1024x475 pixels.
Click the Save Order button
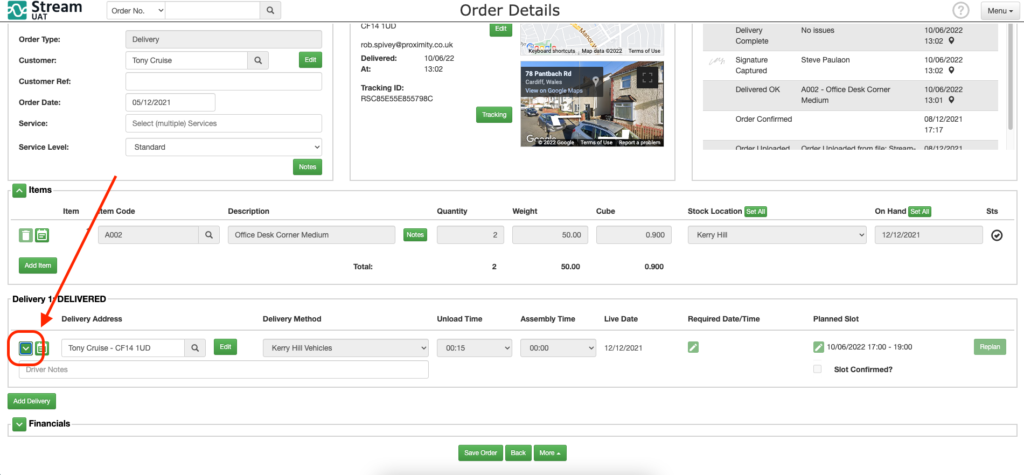pos(481,453)
